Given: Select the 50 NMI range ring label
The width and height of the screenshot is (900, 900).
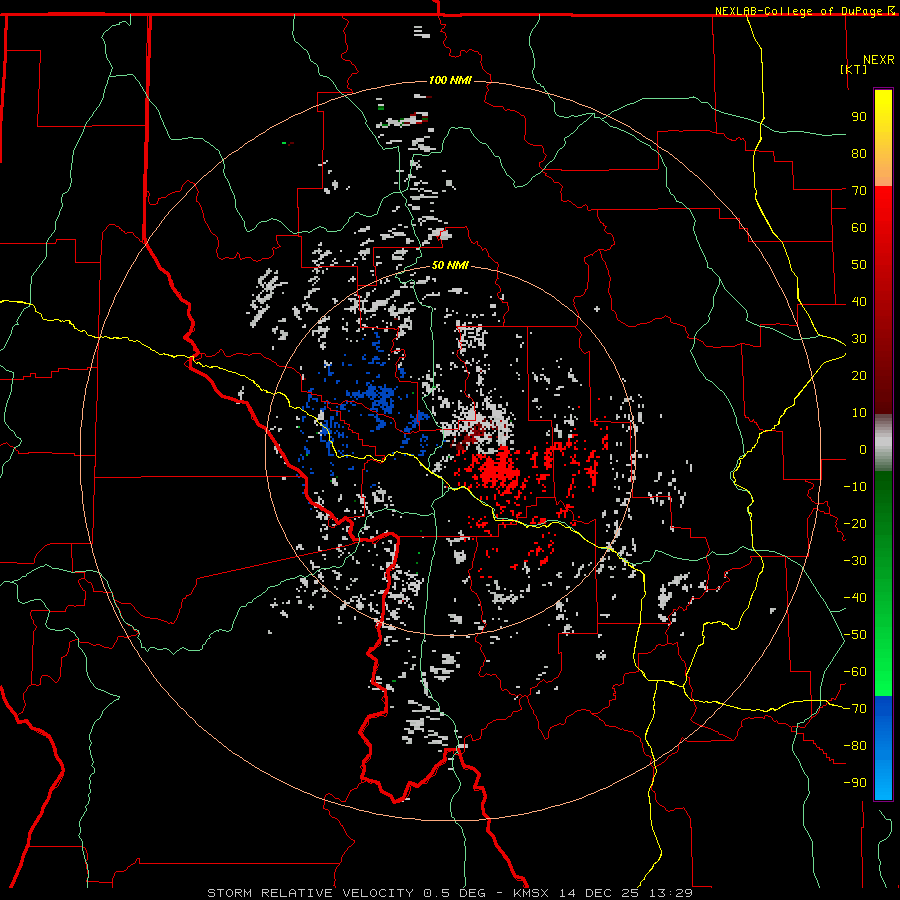Looking at the screenshot, I should point(450,265).
